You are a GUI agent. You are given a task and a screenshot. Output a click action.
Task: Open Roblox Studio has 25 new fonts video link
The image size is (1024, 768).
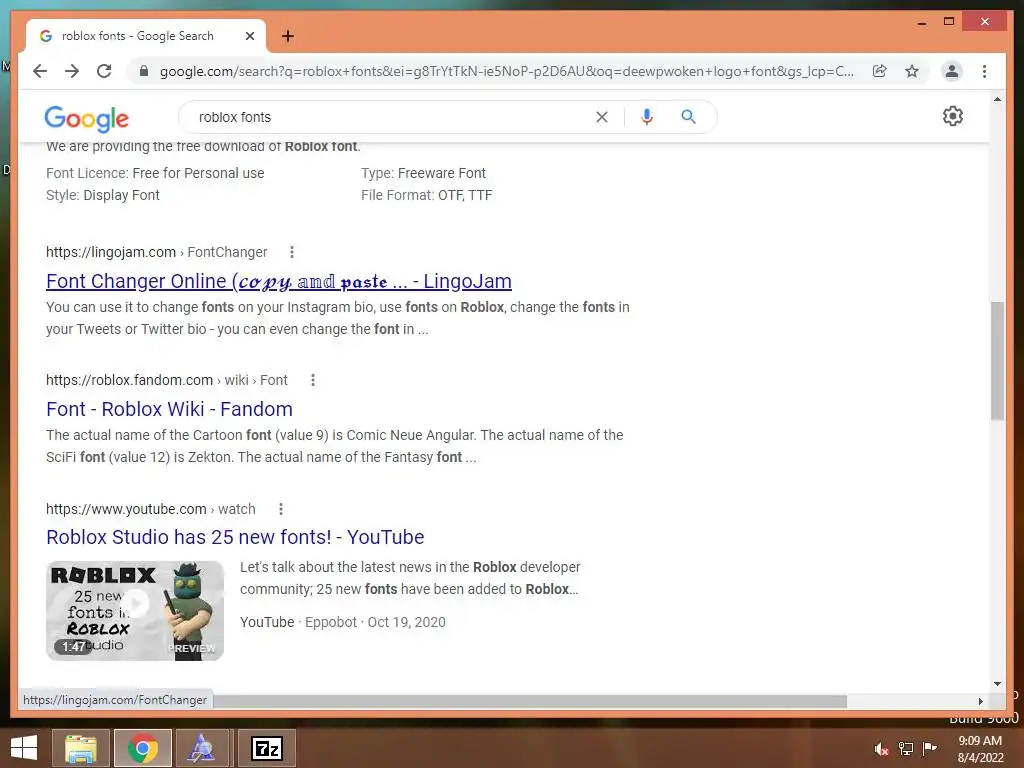tap(235, 537)
